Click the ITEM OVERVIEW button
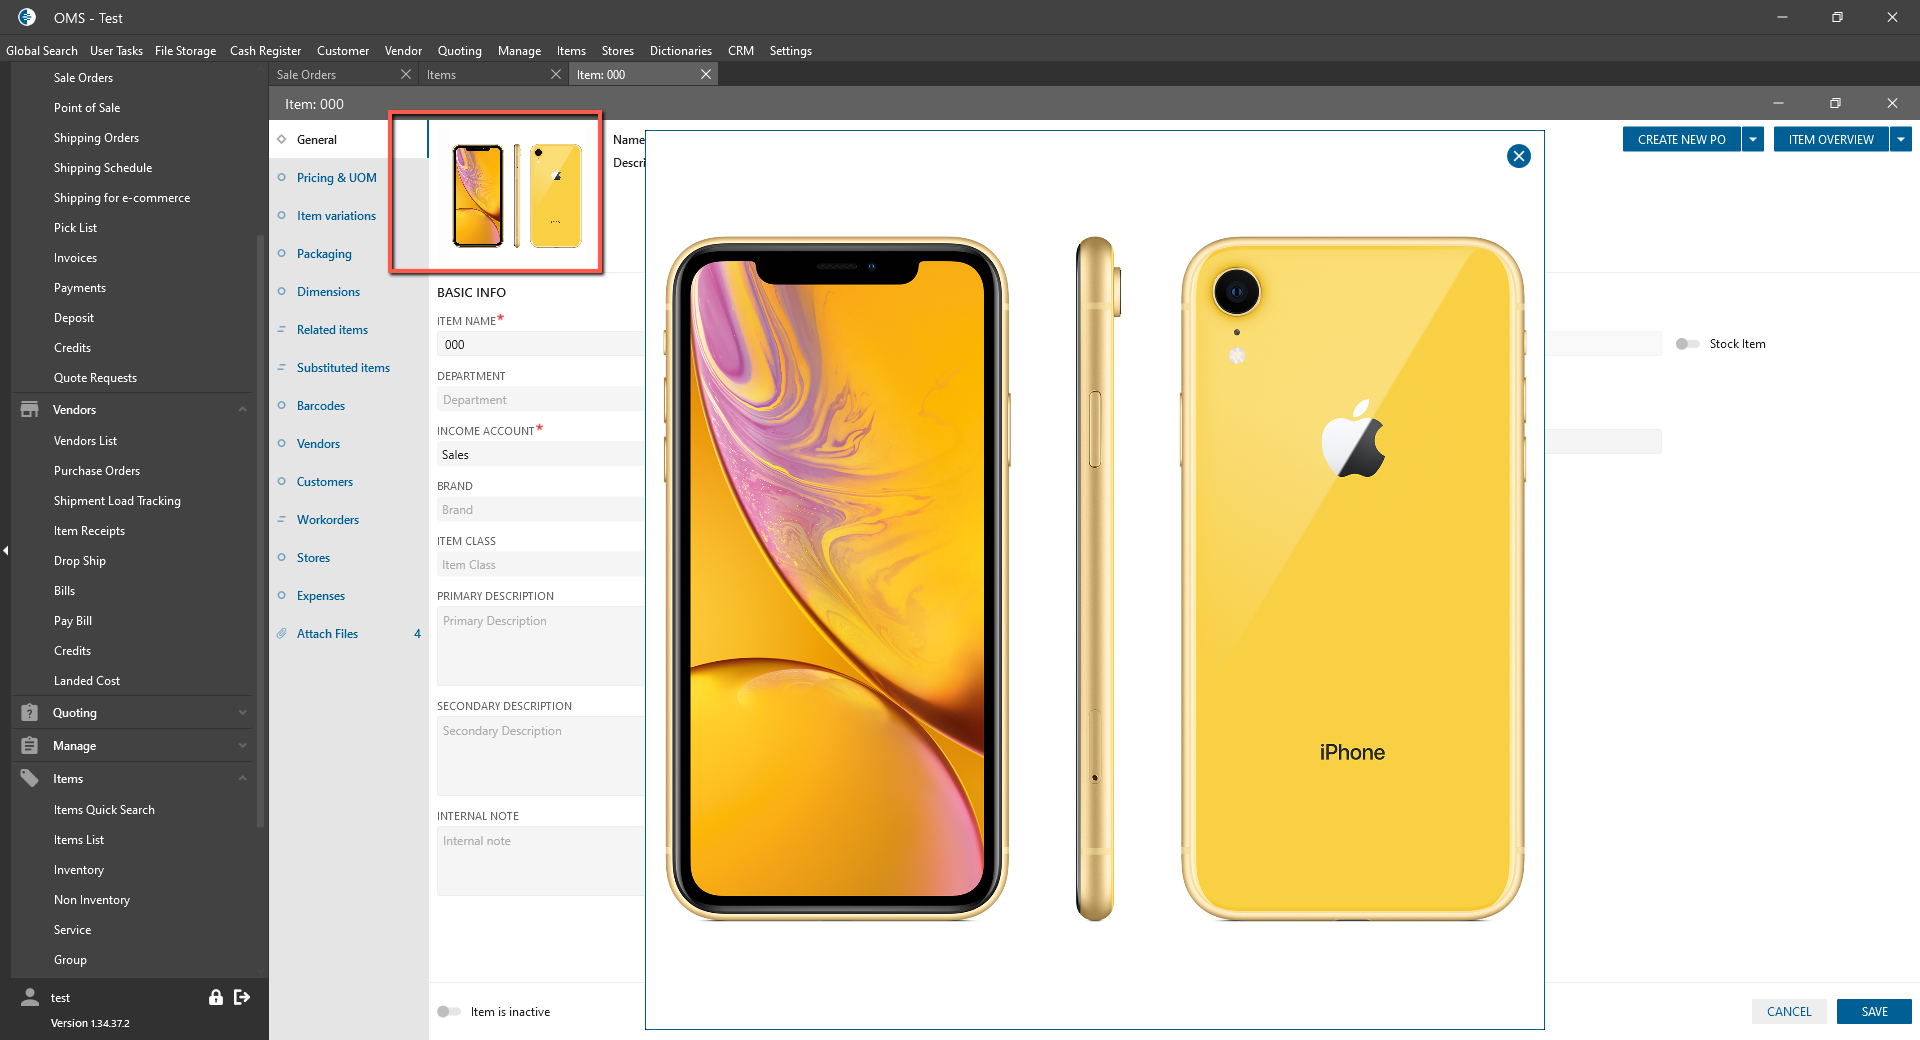The image size is (1920, 1040). click(1831, 139)
